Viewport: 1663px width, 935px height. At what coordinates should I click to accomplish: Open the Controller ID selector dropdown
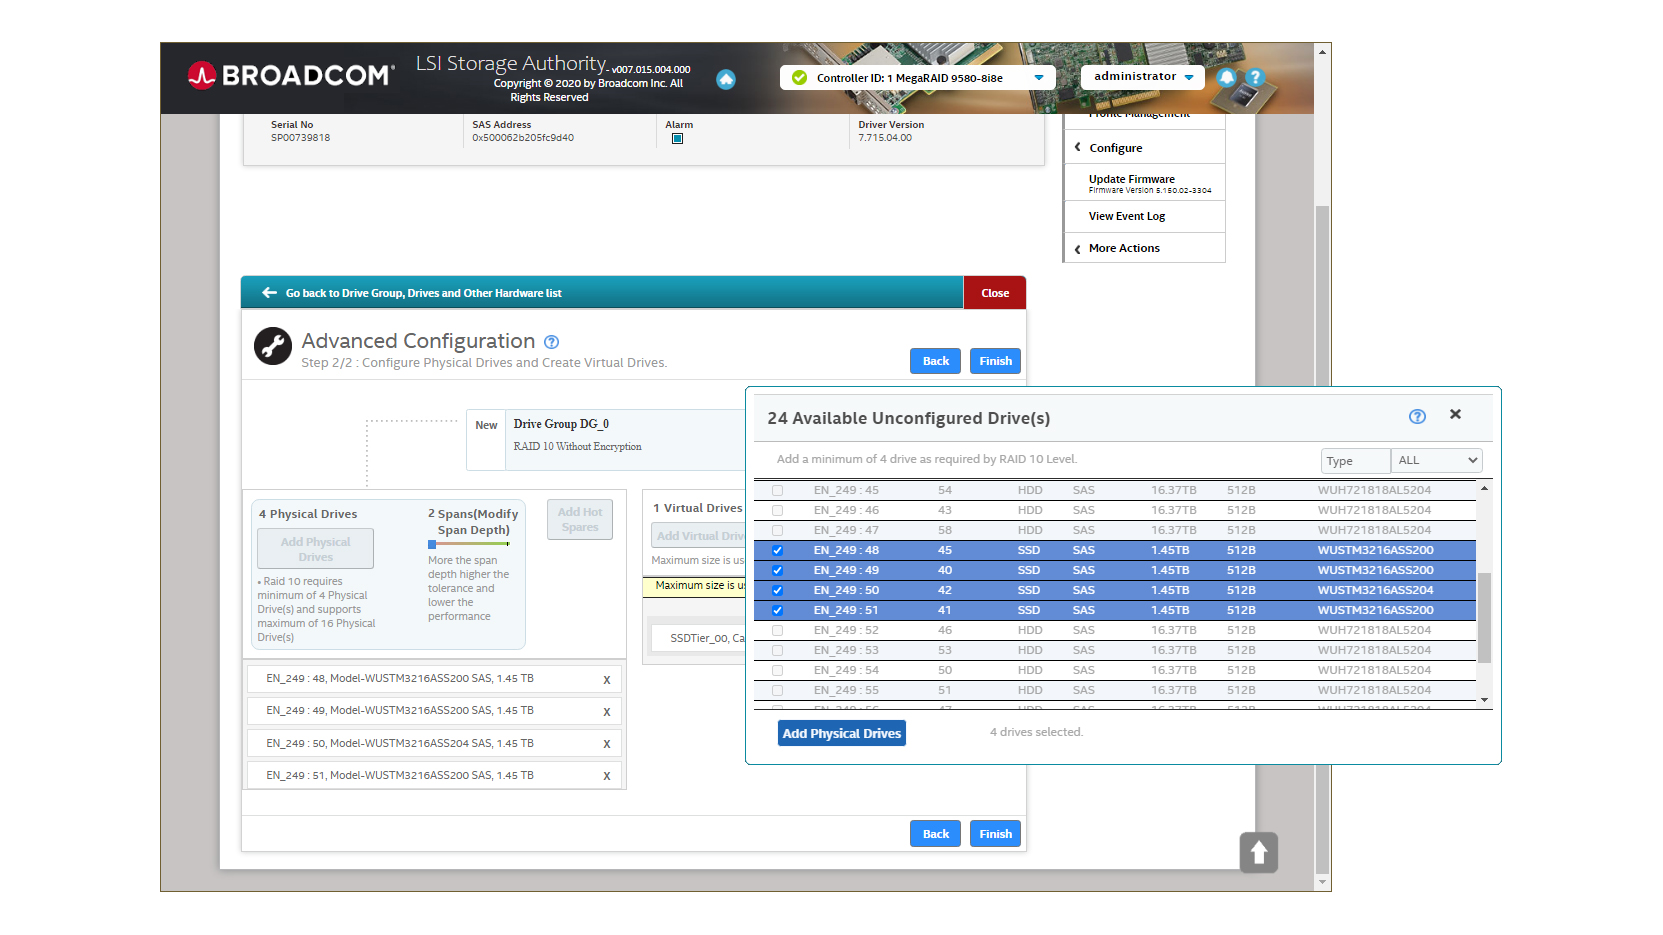tap(918, 78)
